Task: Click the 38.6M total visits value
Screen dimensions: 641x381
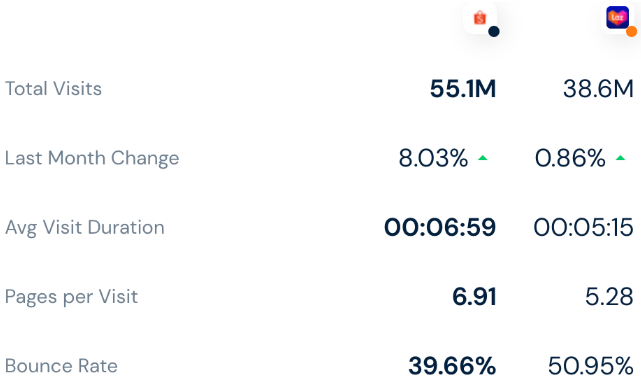Action: point(598,89)
